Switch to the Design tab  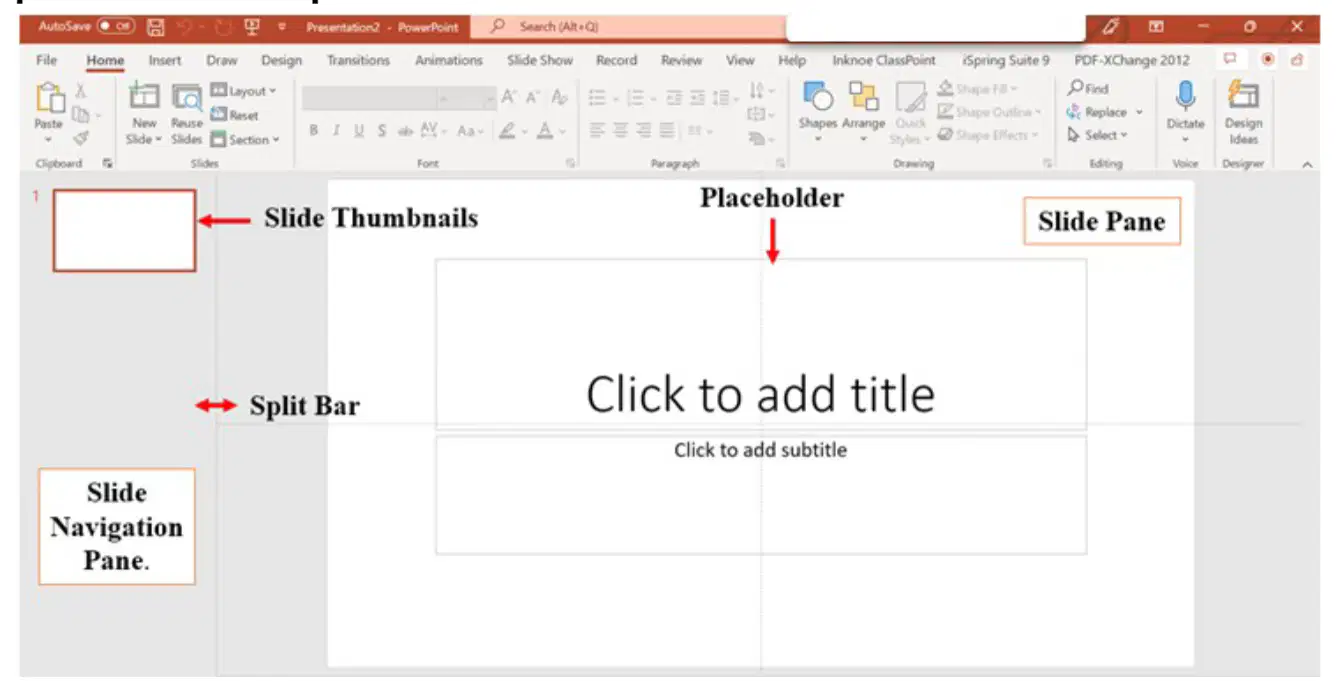[281, 60]
